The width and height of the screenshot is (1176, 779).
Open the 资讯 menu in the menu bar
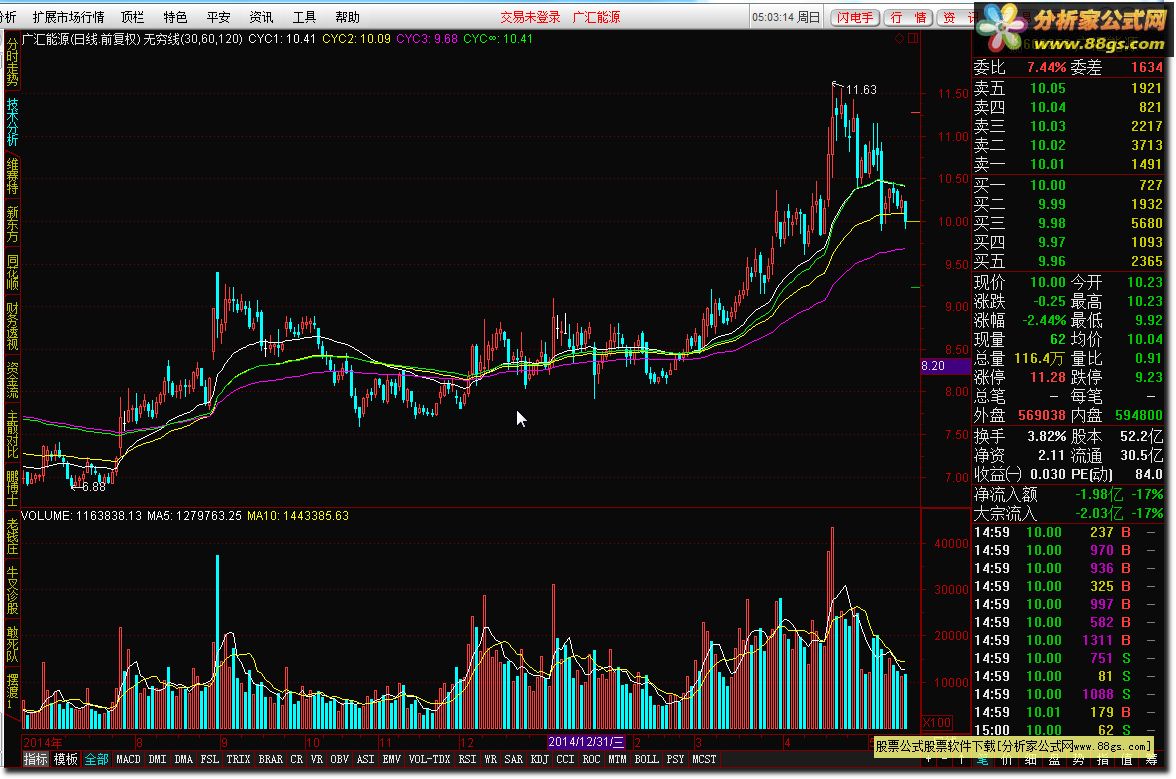pyautogui.click(x=261, y=16)
